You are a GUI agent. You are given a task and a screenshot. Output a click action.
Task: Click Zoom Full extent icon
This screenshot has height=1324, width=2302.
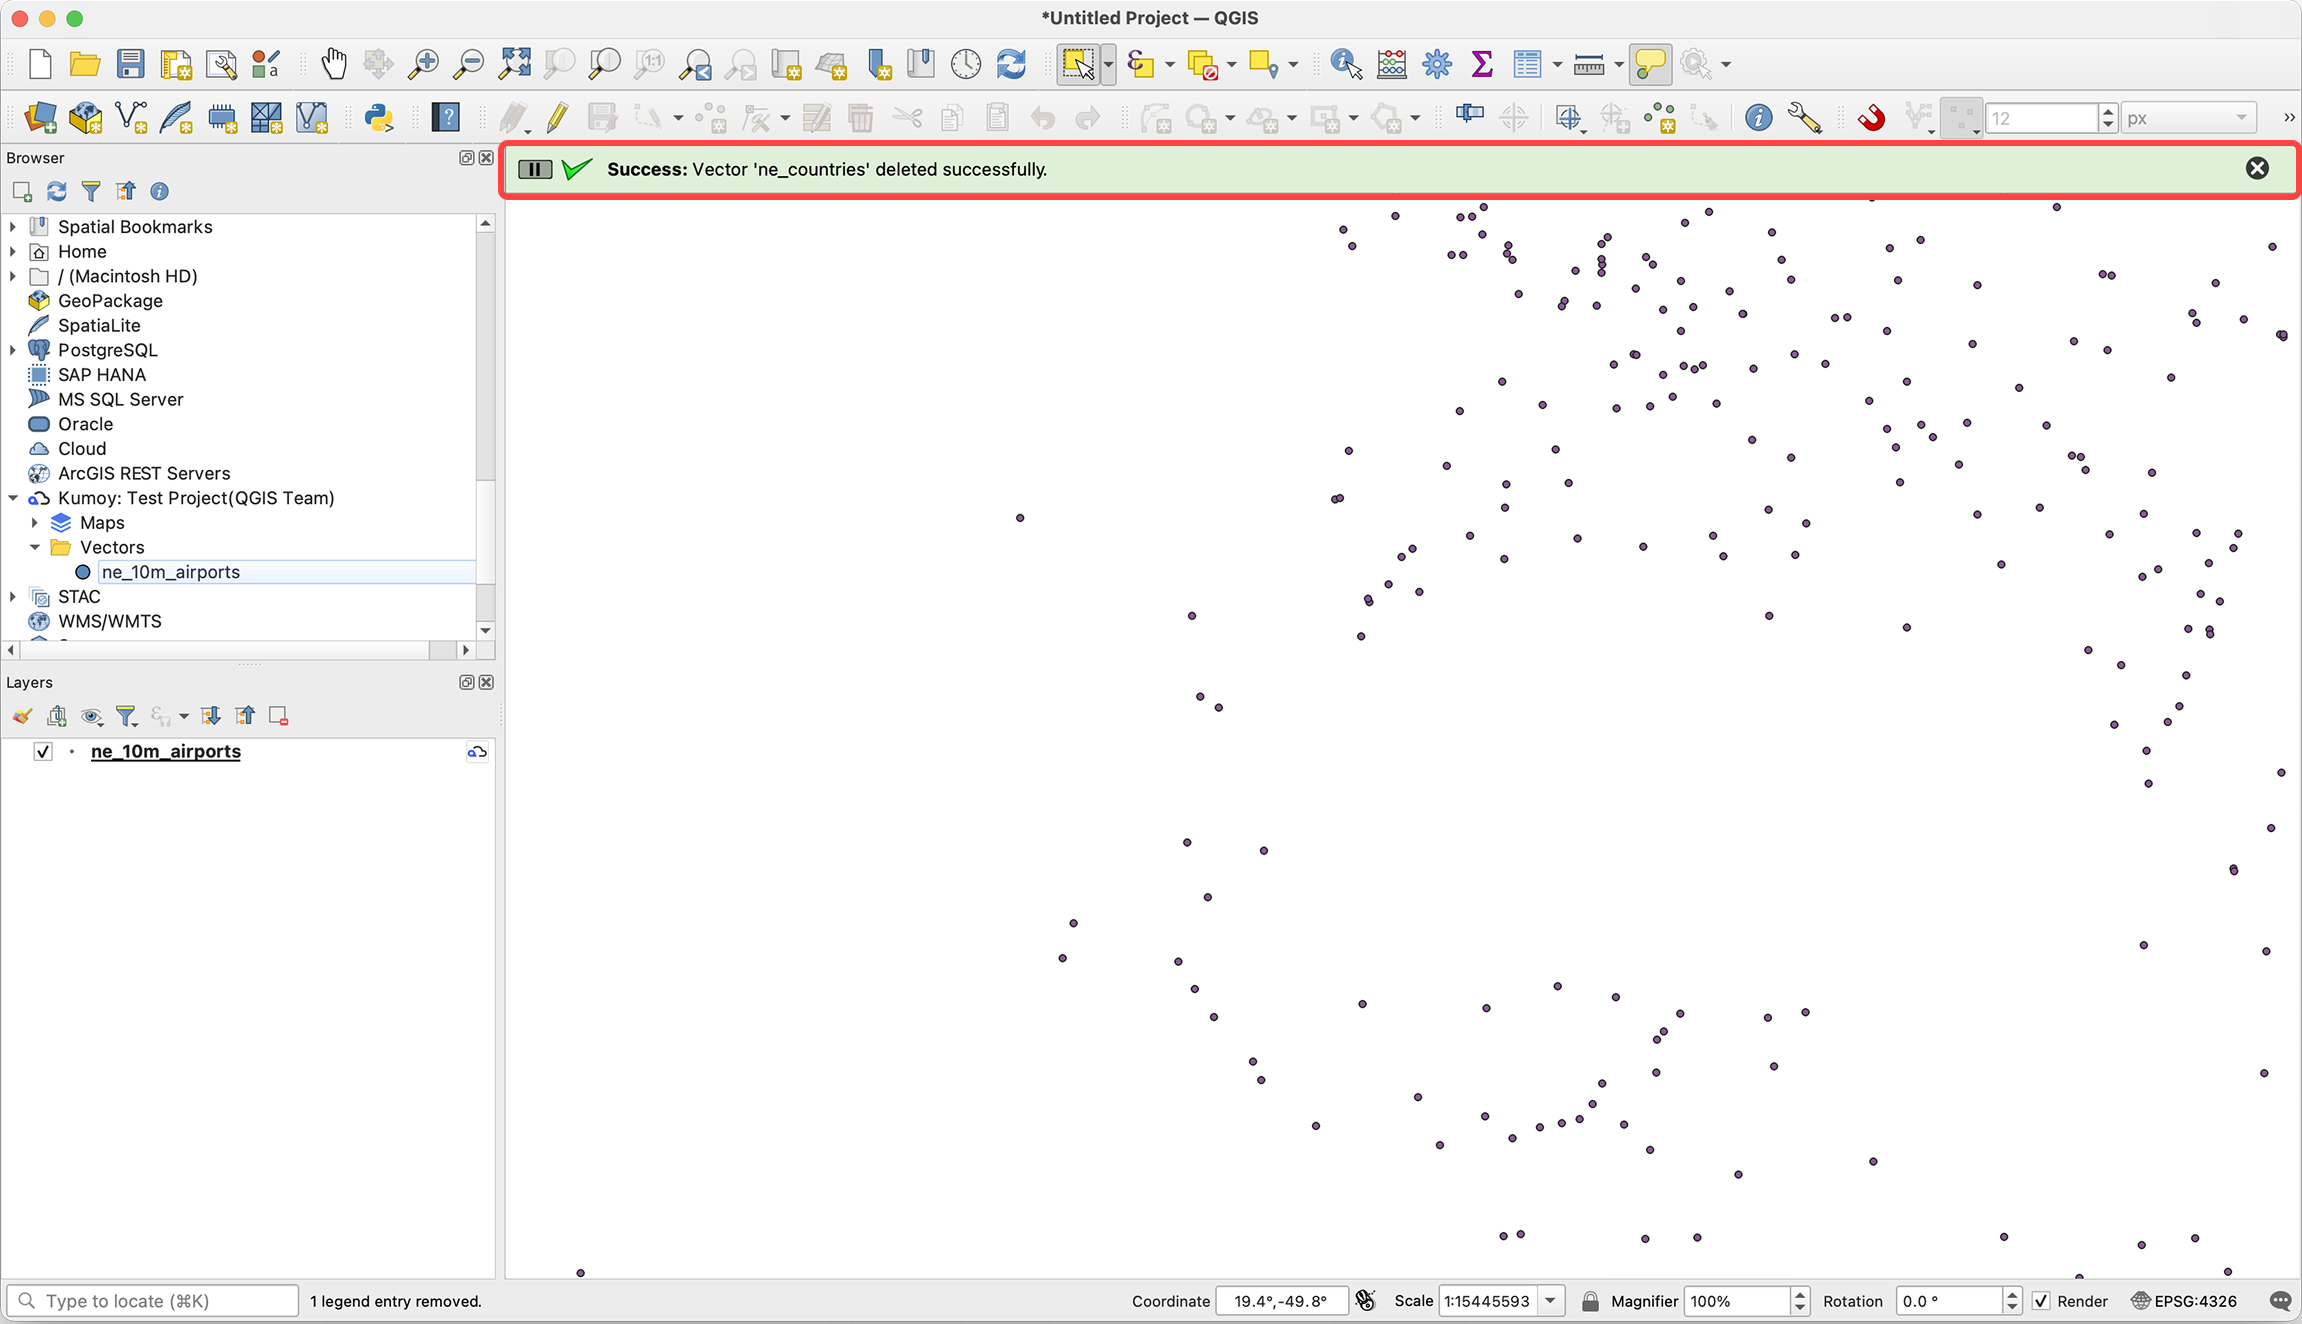pos(515,64)
